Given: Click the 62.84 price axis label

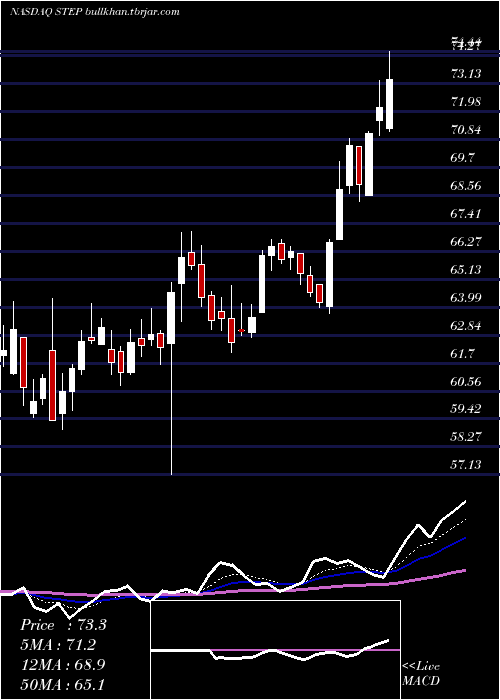Looking at the screenshot, I should 467,326.
